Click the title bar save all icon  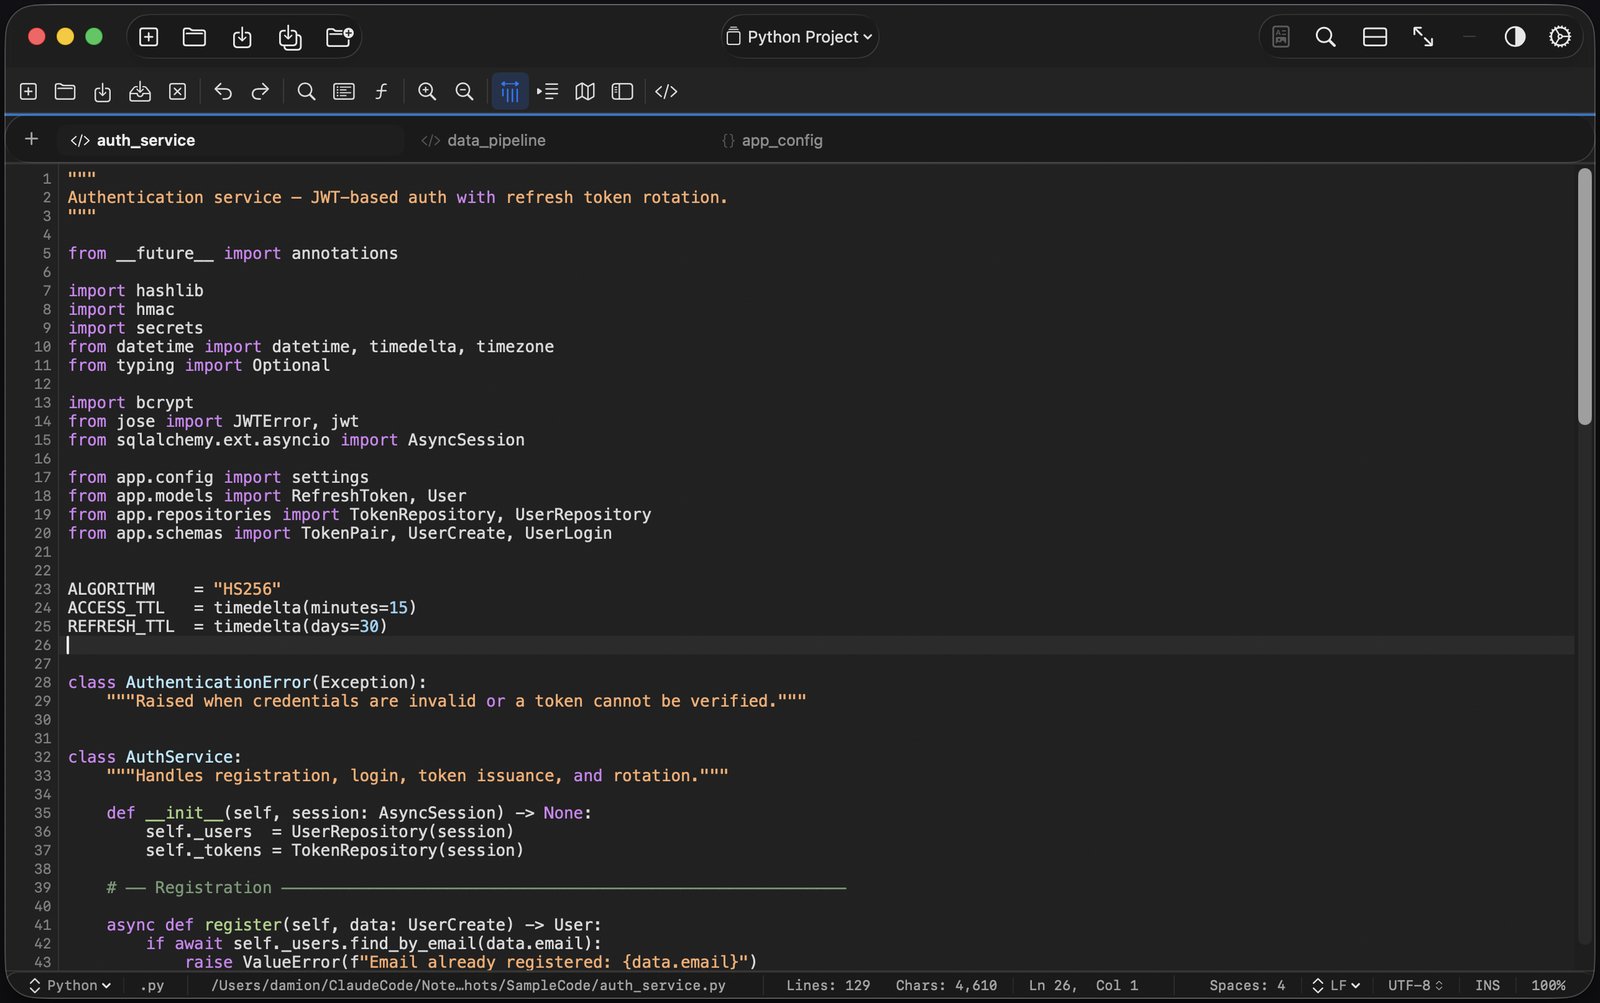coord(290,37)
